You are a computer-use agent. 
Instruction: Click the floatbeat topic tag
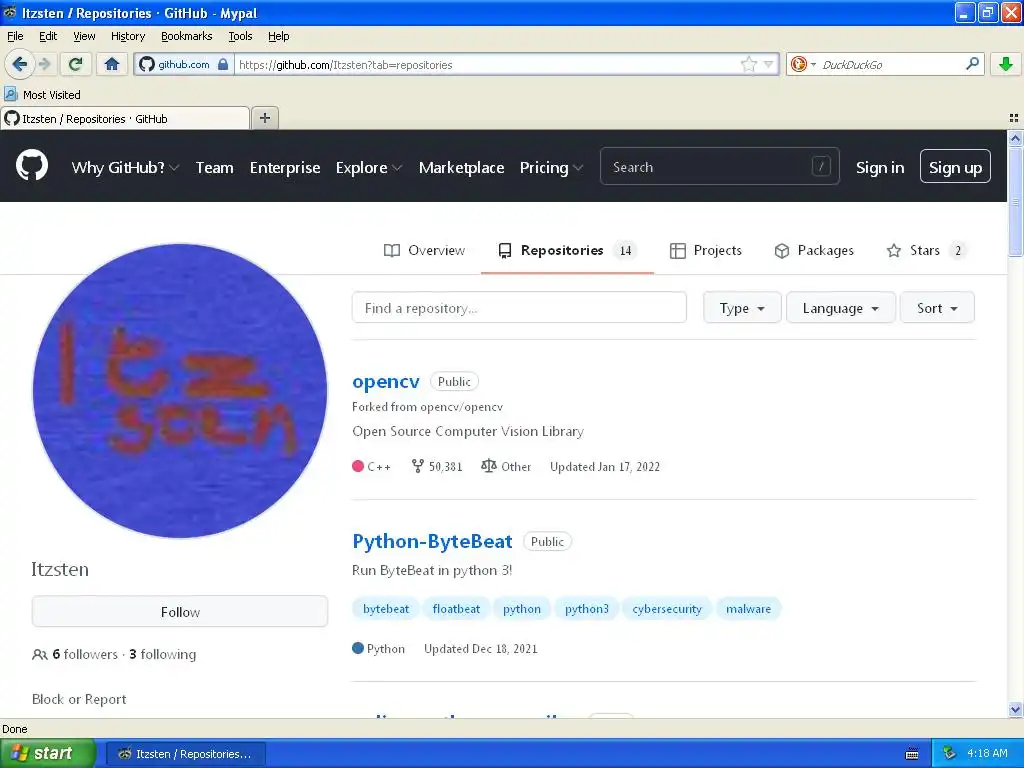pos(456,609)
